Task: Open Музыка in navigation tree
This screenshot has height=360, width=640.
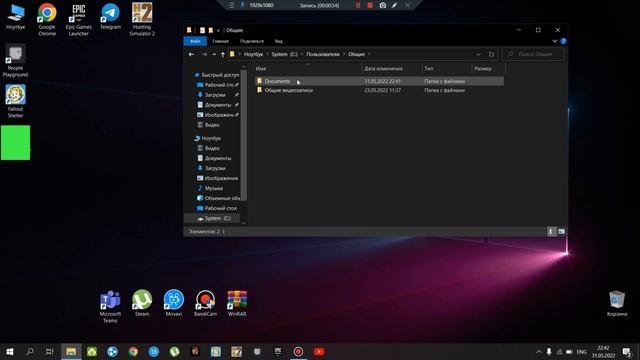Action: tap(210, 188)
